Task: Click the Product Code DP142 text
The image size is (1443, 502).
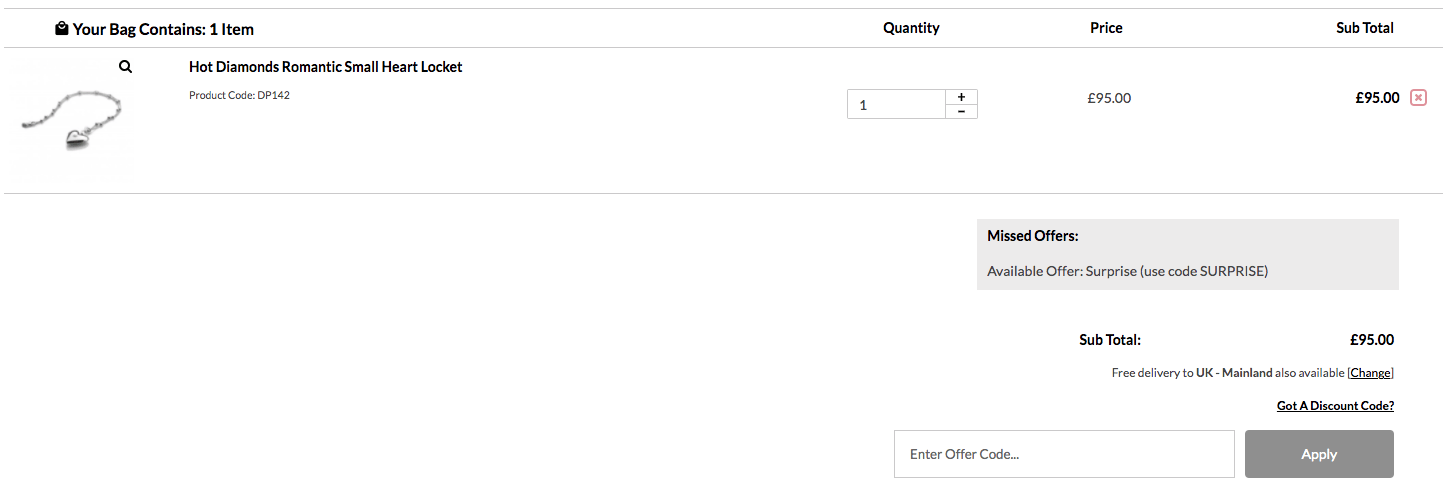Action: click(x=239, y=96)
